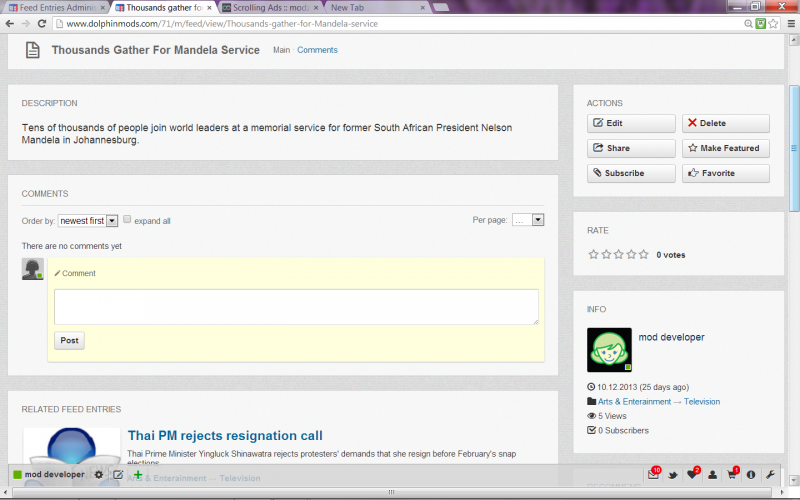Open heart notifications with 2 badge
This screenshot has width=800, height=500.
[692, 474]
